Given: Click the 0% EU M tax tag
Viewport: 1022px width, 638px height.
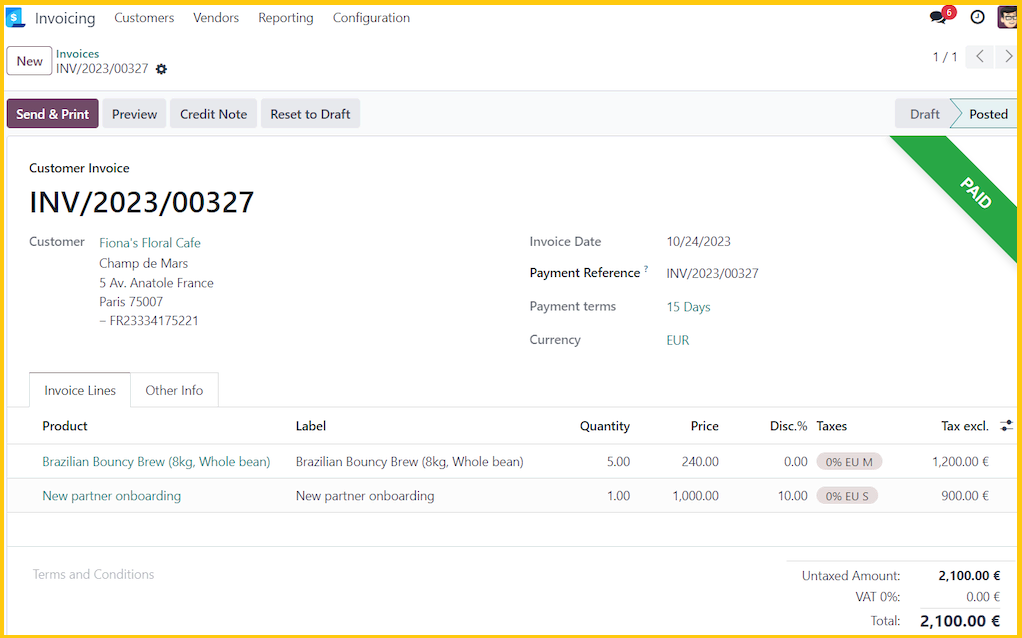Looking at the screenshot, I should pos(849,462).
